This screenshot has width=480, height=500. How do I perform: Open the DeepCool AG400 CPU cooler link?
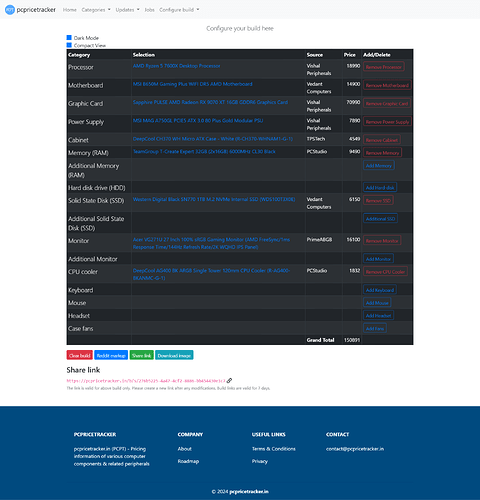(x=211, y=274)
